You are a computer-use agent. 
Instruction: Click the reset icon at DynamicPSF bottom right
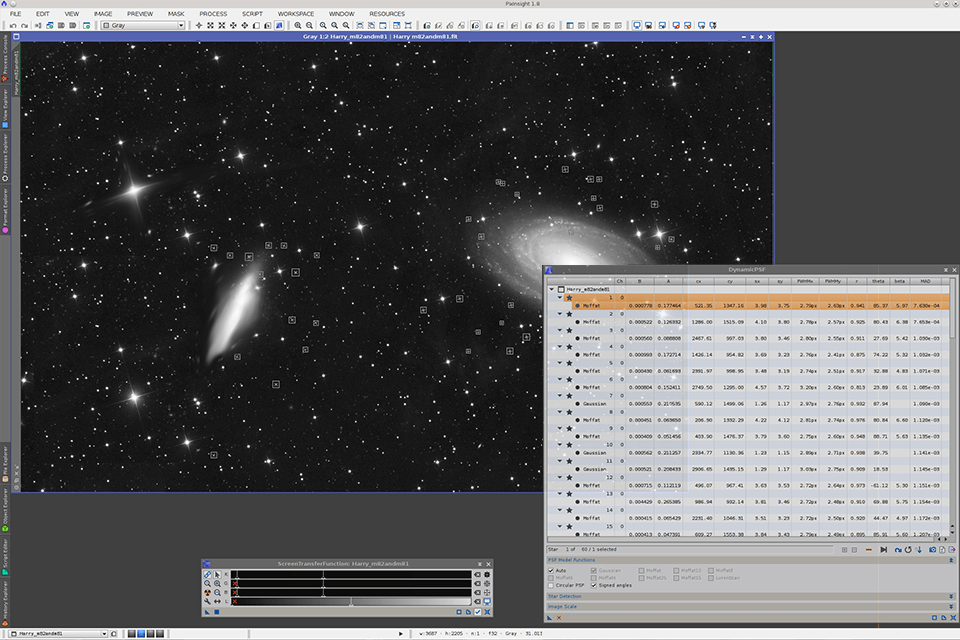953,618
